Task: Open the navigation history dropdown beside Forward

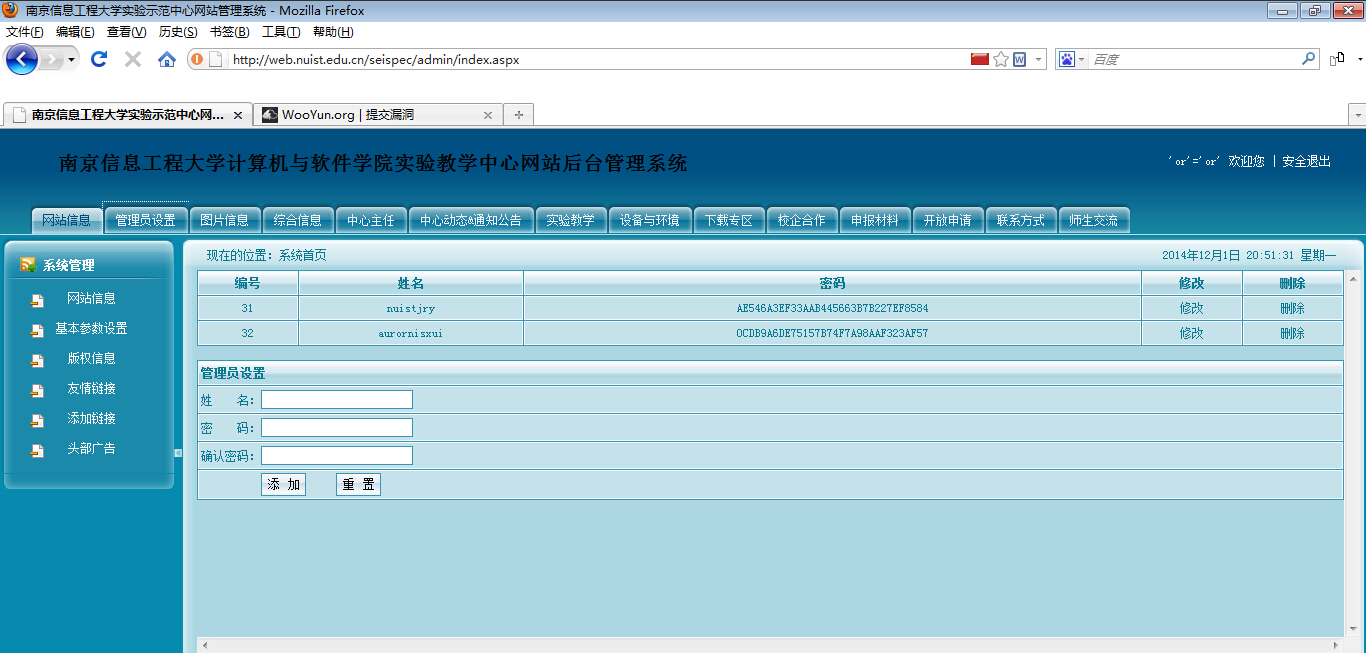Action: click(71, 59)
